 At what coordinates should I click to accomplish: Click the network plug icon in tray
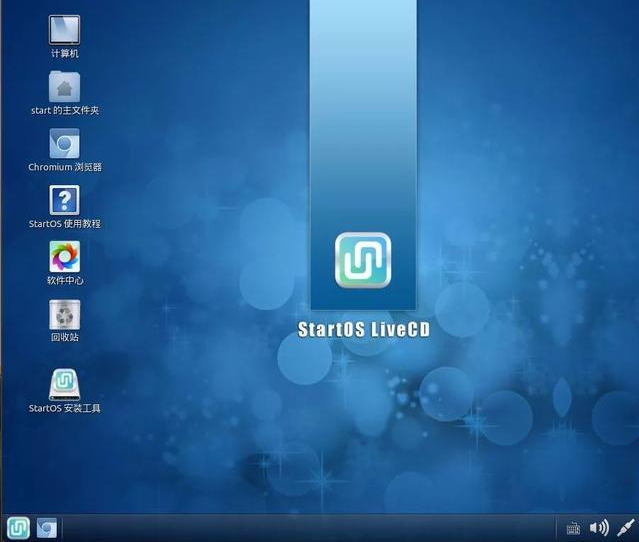625,528
